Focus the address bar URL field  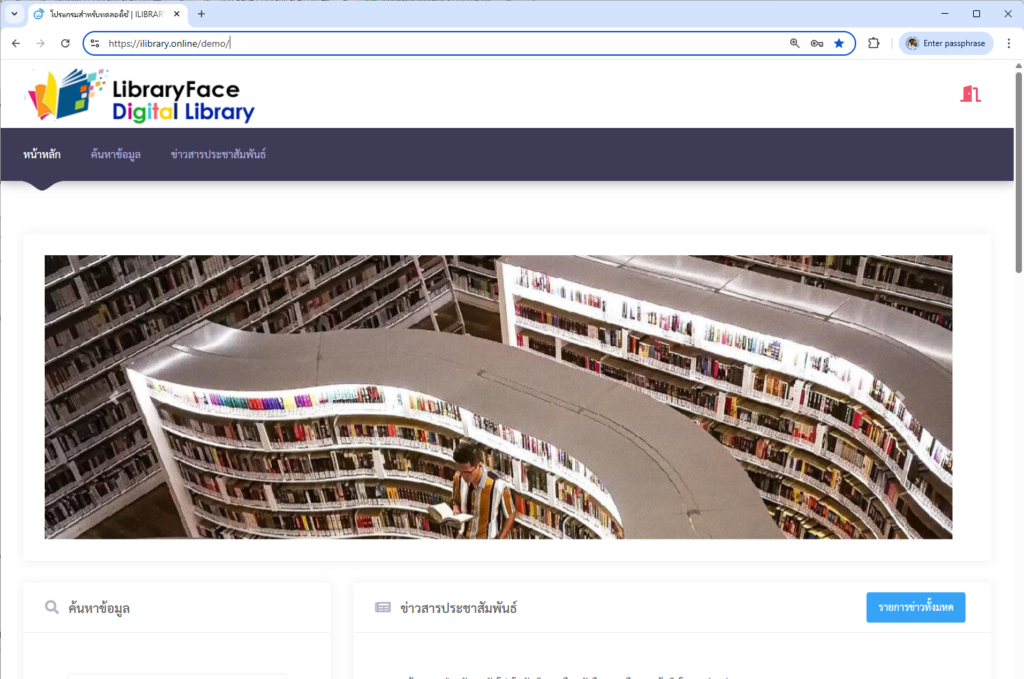pyautogui.click(x=450, y=43)
